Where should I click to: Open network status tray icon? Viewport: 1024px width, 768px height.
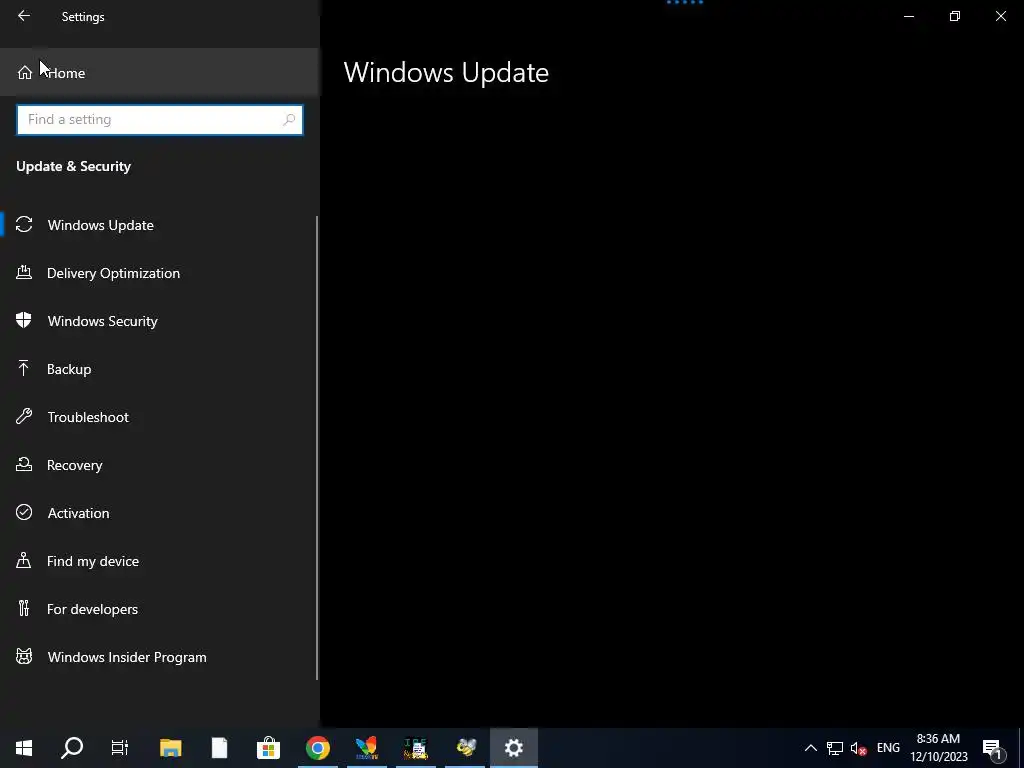coord(835,748)
